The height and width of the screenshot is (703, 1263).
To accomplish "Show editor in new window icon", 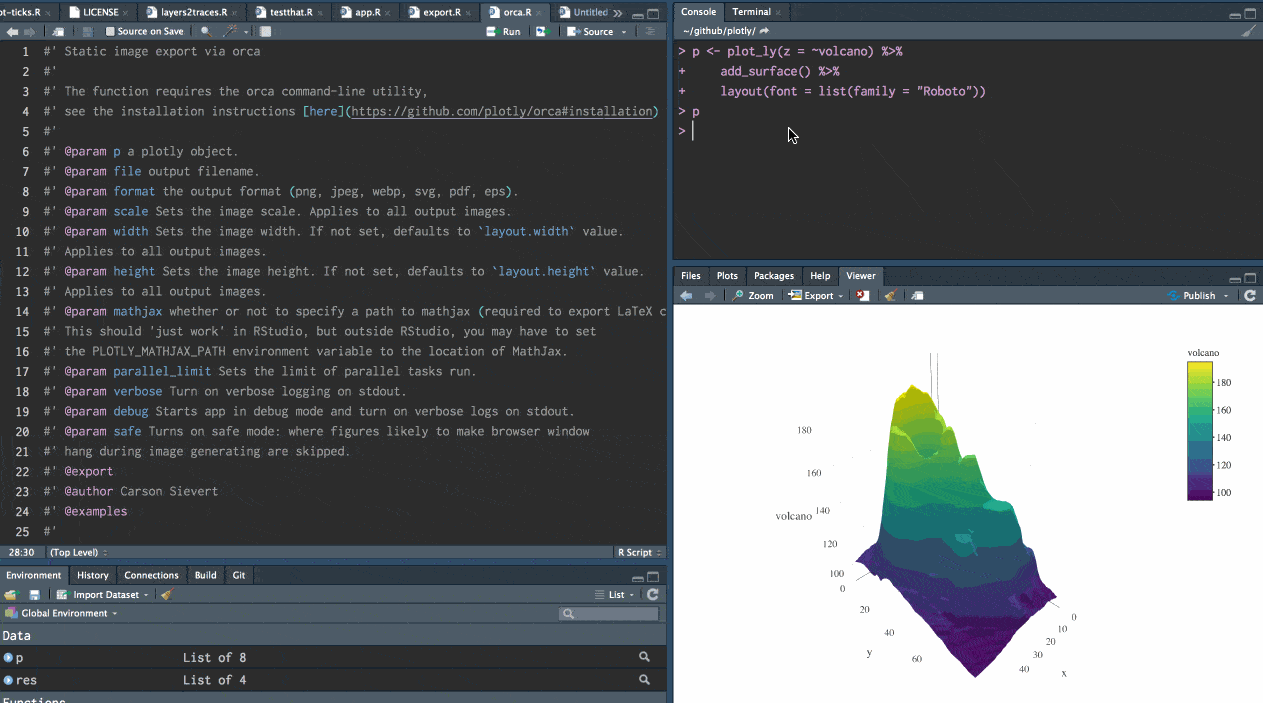I will 59,32.
